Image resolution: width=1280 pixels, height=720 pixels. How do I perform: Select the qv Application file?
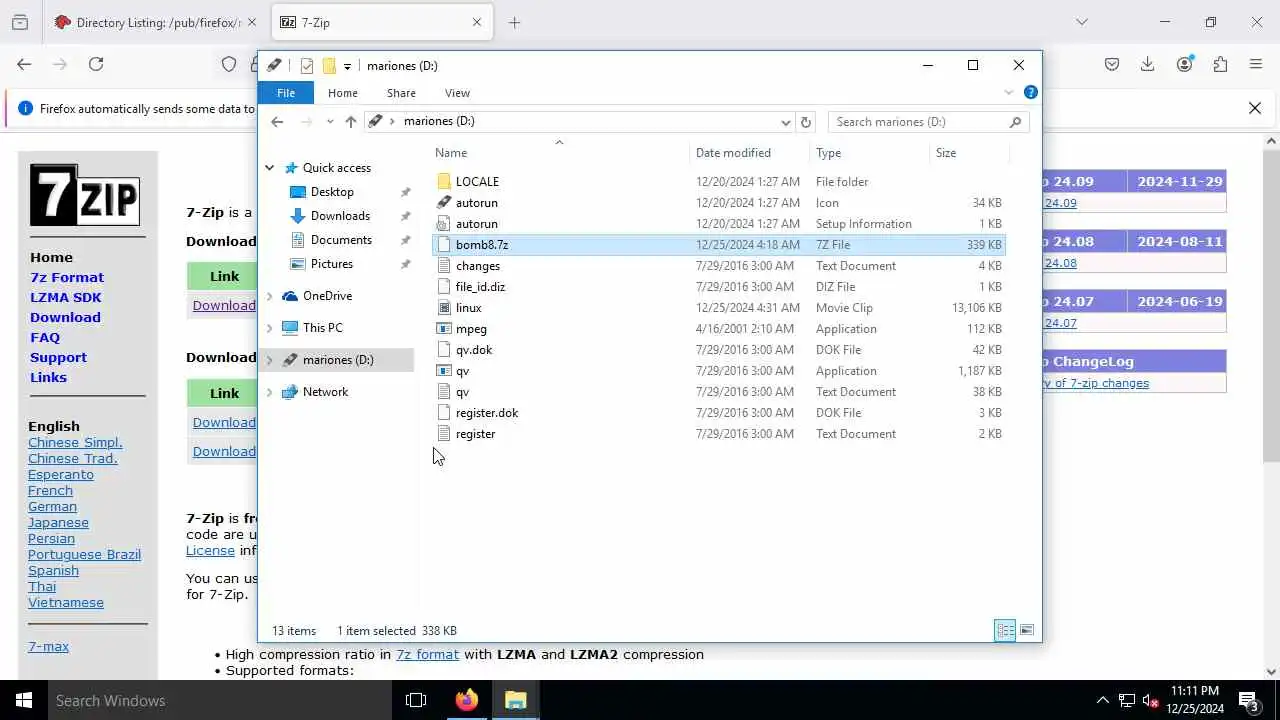[x=718, y=370]
